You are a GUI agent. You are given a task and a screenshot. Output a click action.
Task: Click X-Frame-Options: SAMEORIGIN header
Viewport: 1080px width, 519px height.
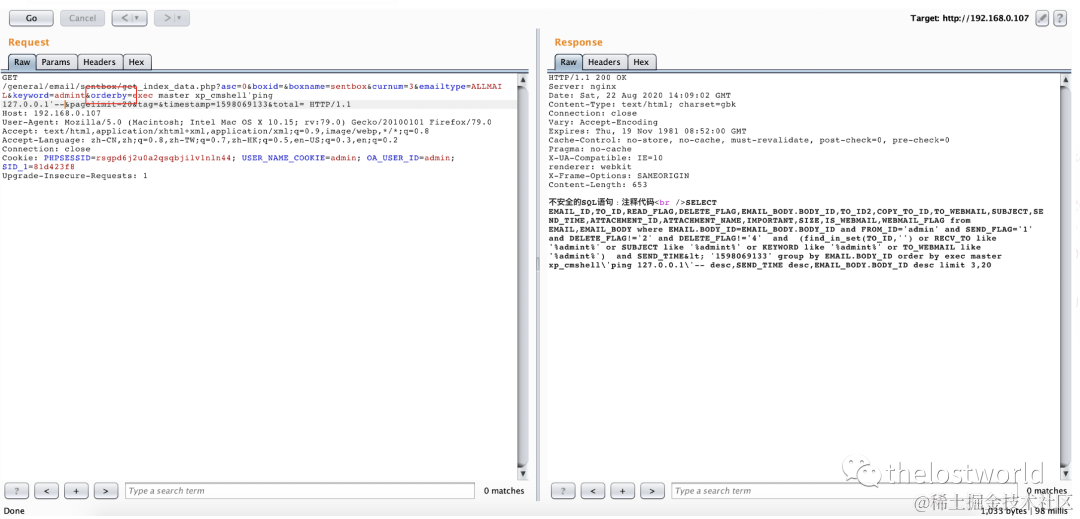click(x=619, y=176)
